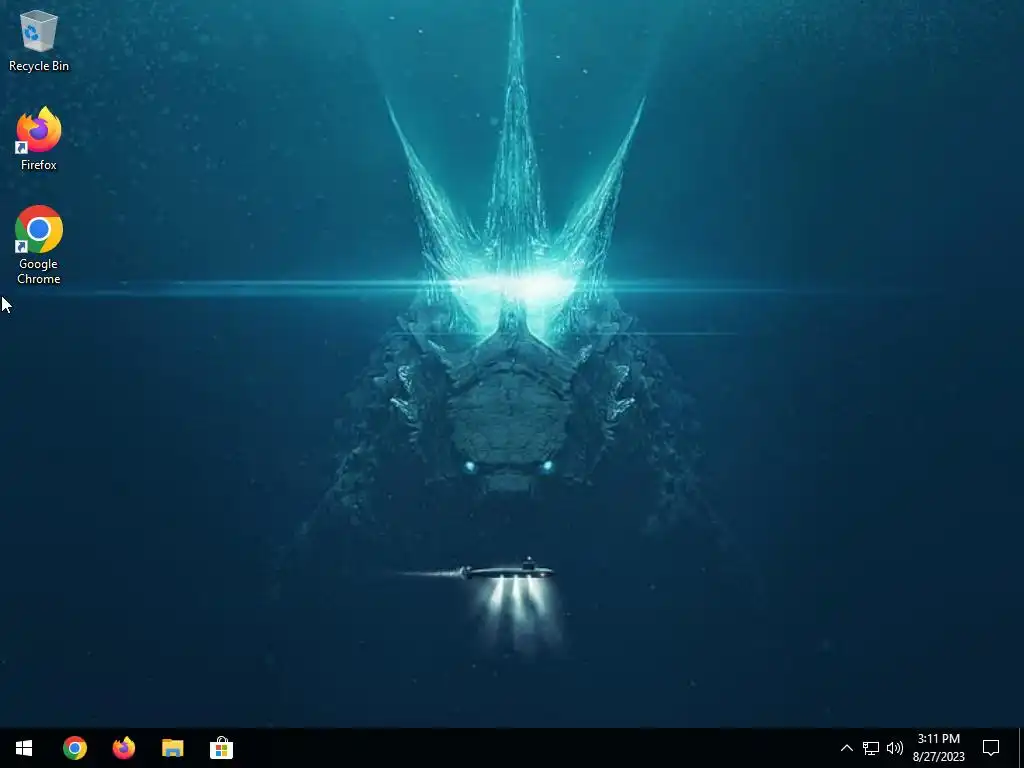Open the network status tray icon

871,748
